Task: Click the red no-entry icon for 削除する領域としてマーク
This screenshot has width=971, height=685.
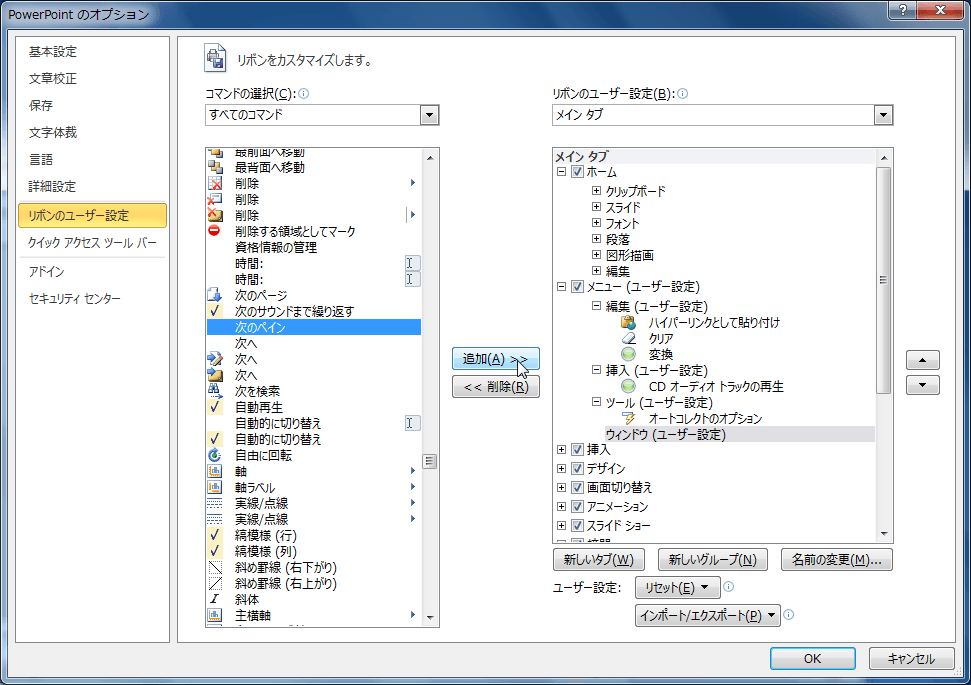Action: click(x=214, y=231)
